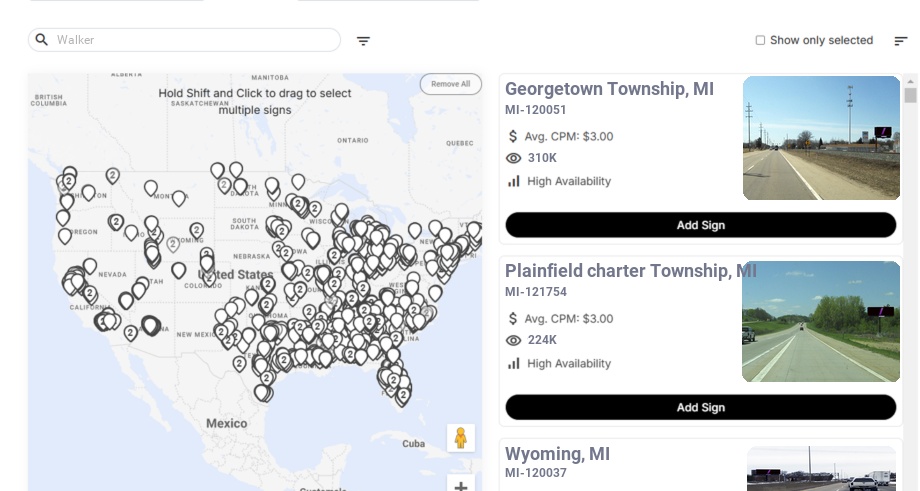The image size is (920, 491).
Task: View Plainfield charter Township billboard photo
Action: 821,321
